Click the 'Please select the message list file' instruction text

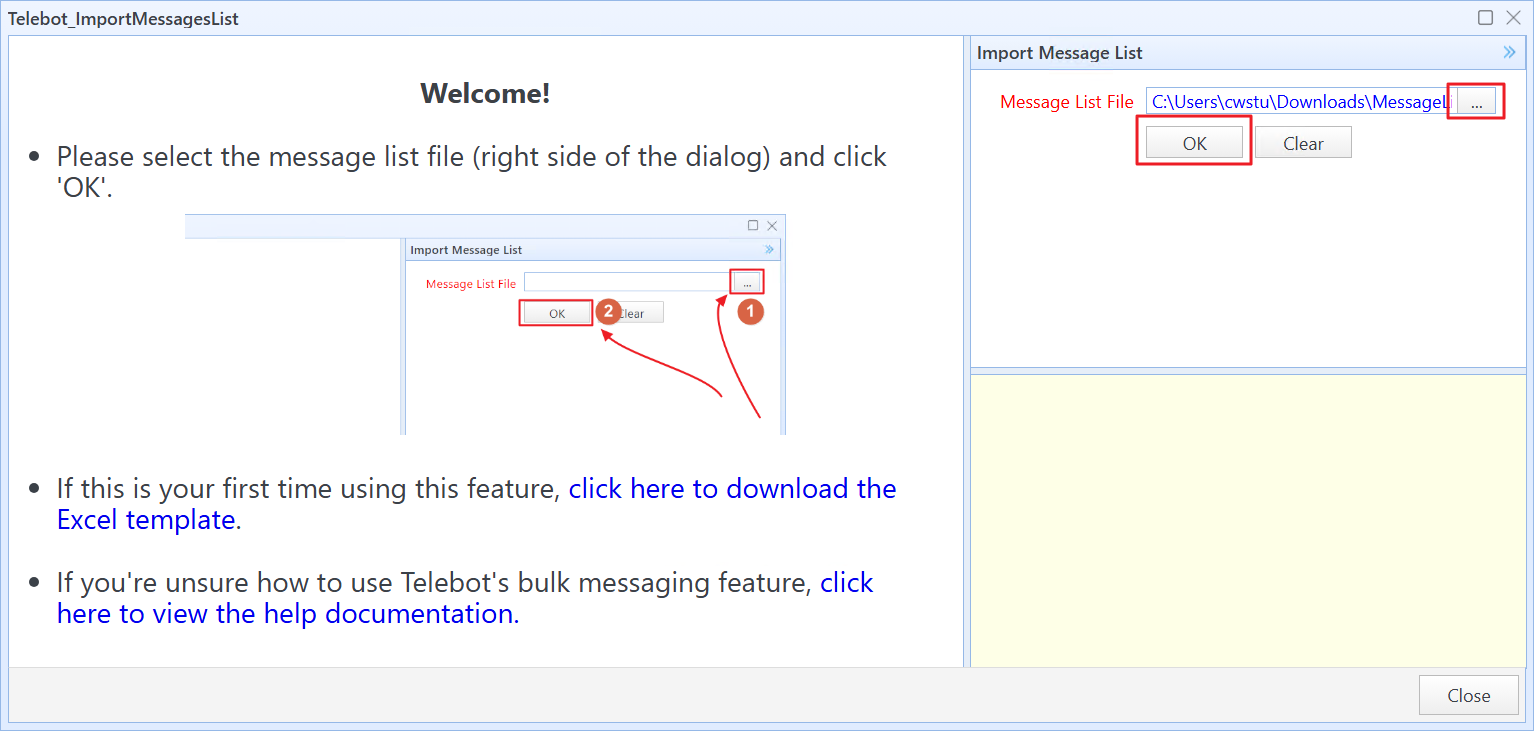point(472,171)
